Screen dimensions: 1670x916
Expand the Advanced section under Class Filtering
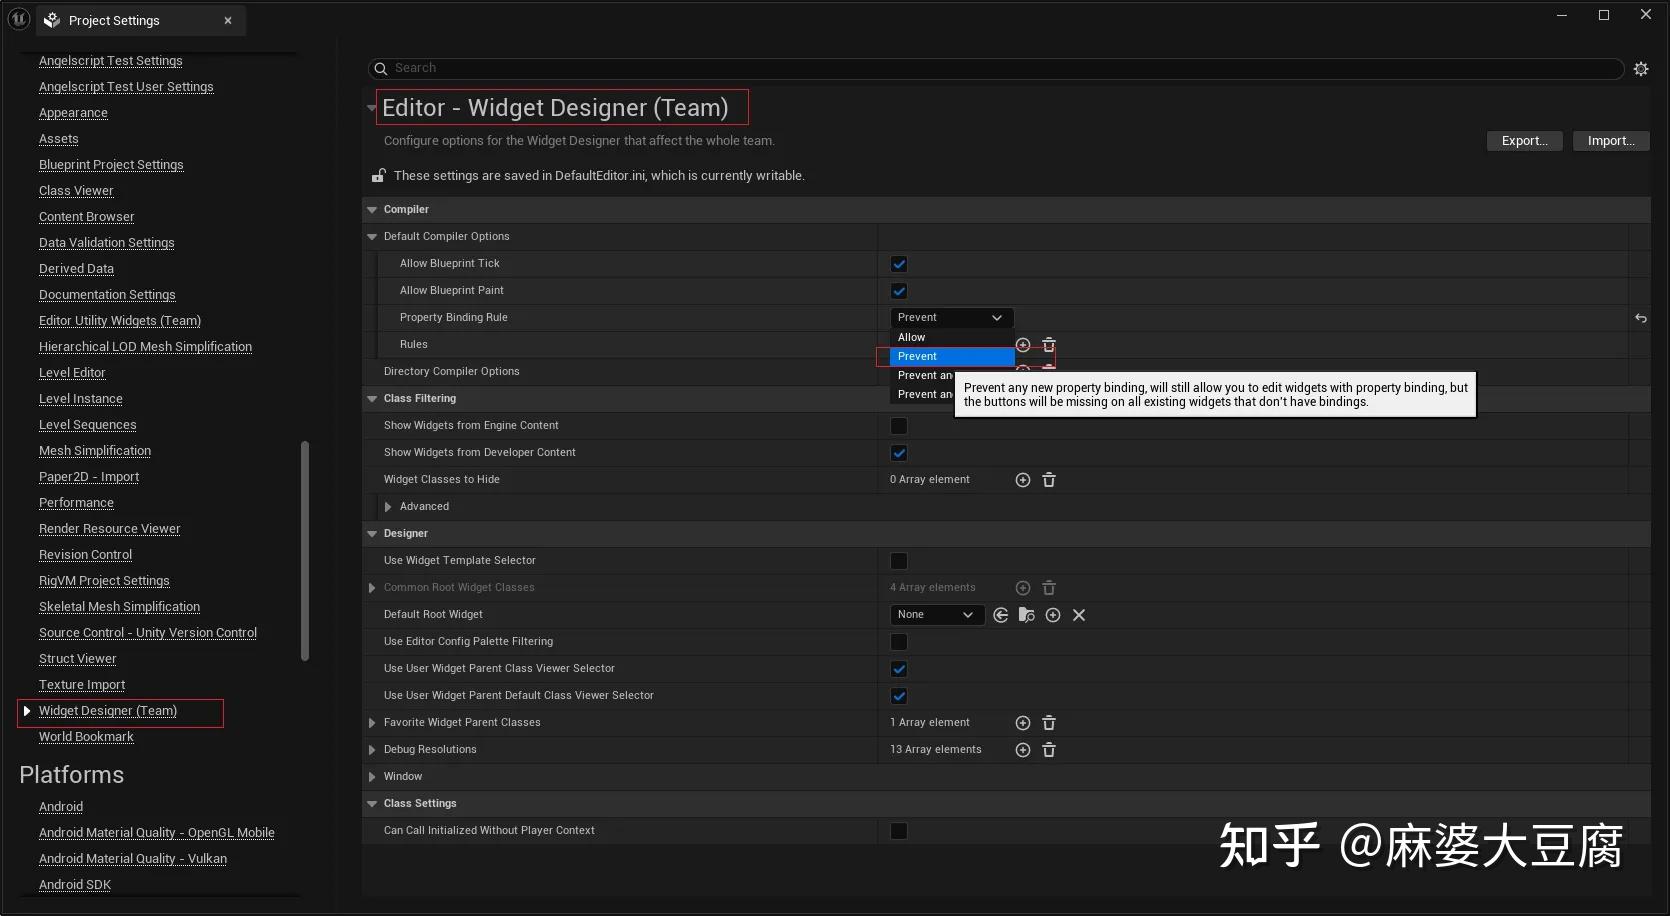click(x=388, y=507)
